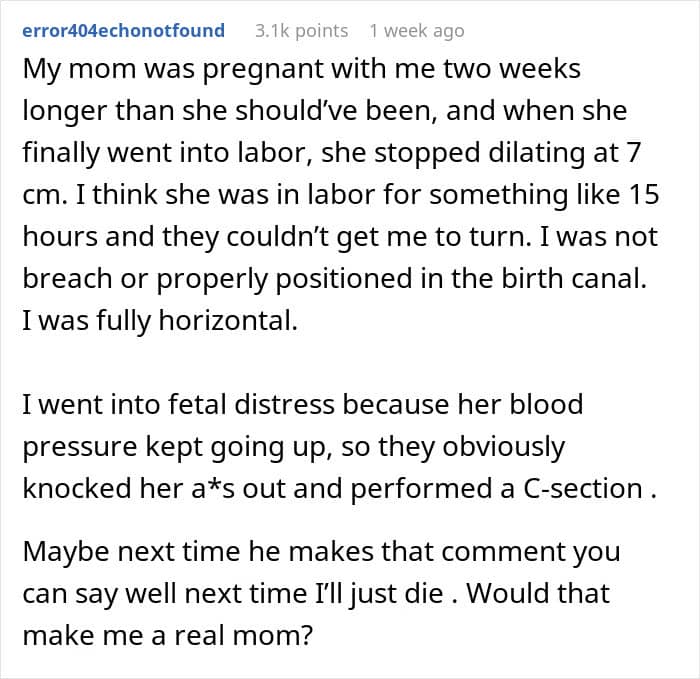This screenshot has height=679, width=700.
Task: Click the paragraph about fetal distress
Action: (x=339, y=446)
